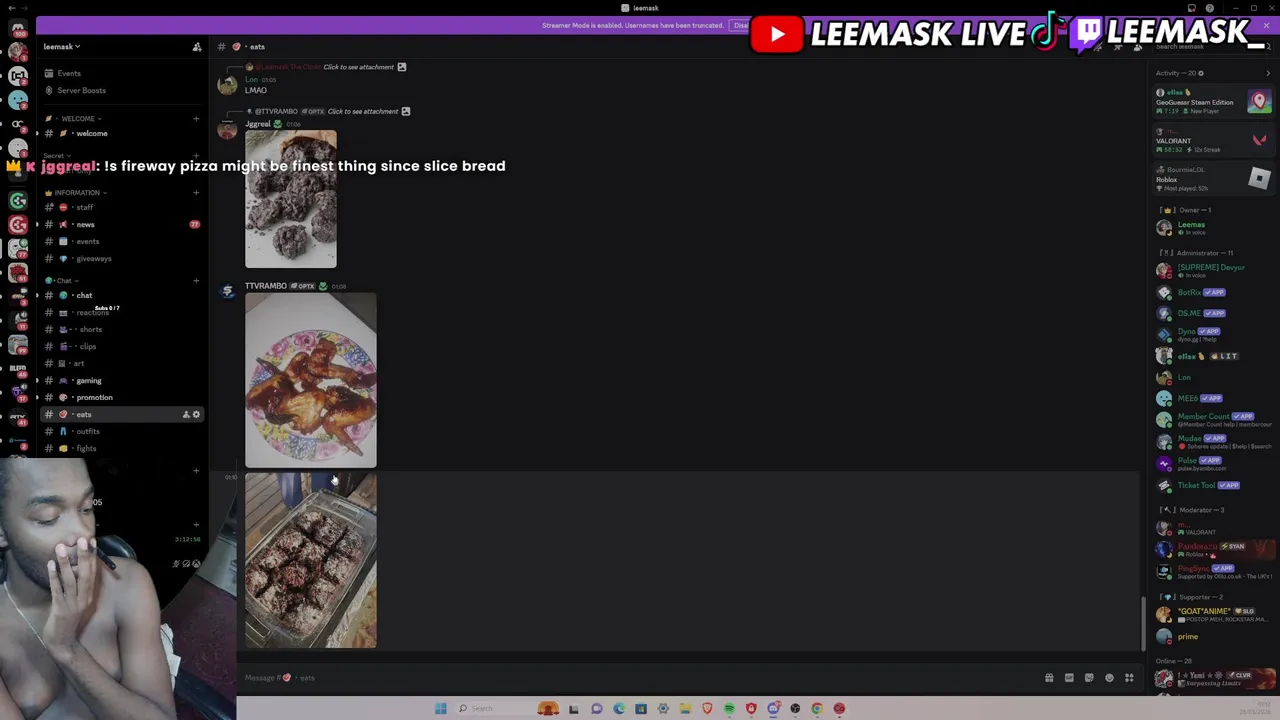Collapse the WELCOME channel category

point(77,119)
